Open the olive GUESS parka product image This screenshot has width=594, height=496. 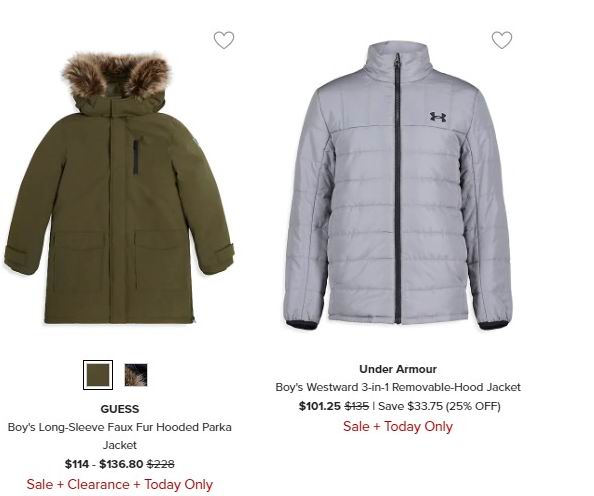point(119,188)
